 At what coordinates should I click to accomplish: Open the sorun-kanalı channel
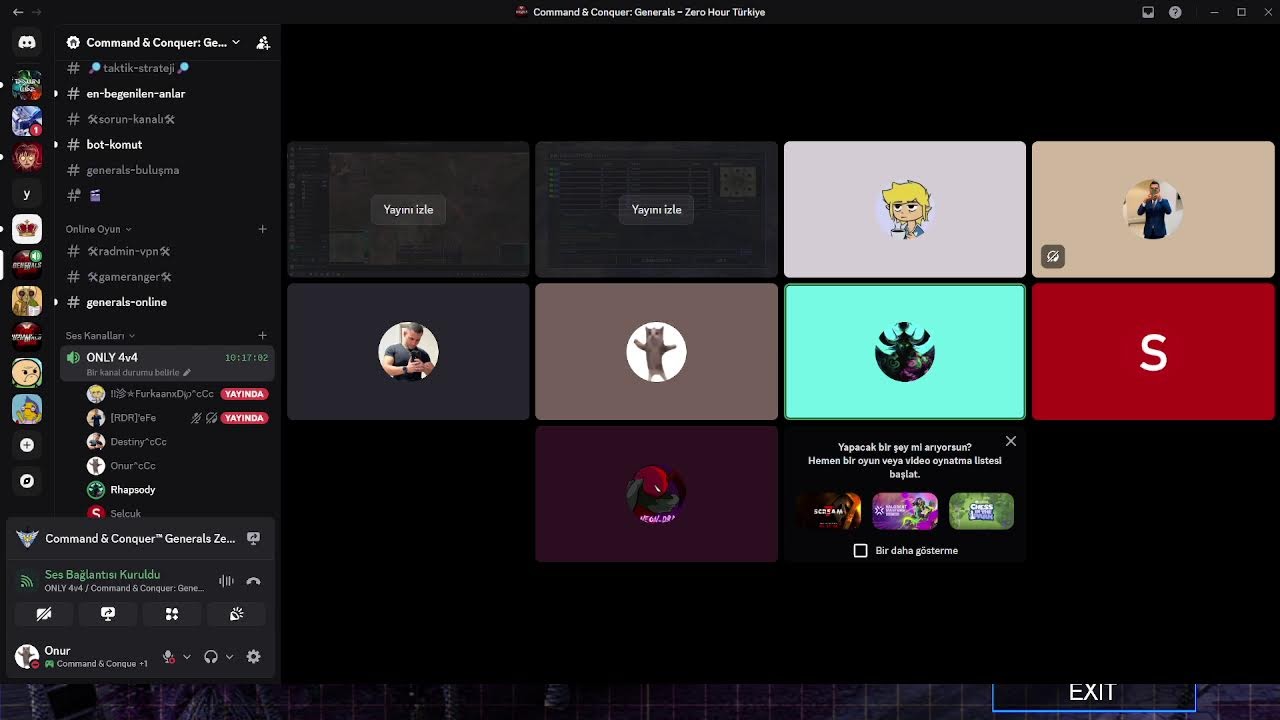[168, 119]
